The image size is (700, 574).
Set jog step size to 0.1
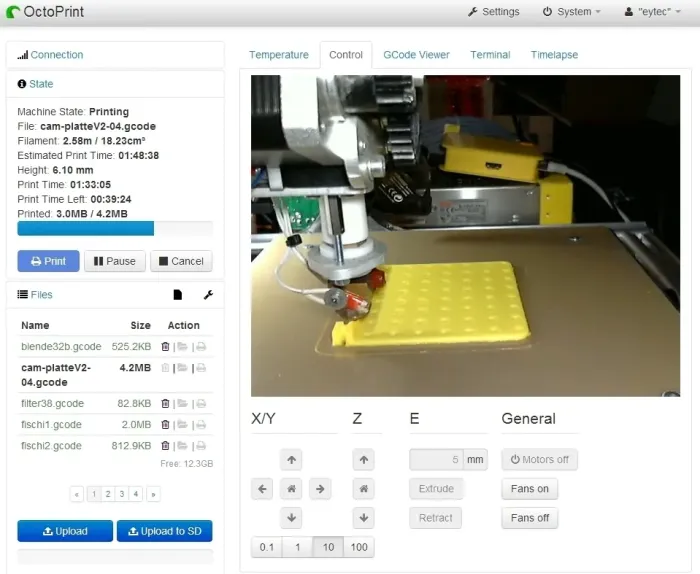pyautogui.click(x=266, y=547)
